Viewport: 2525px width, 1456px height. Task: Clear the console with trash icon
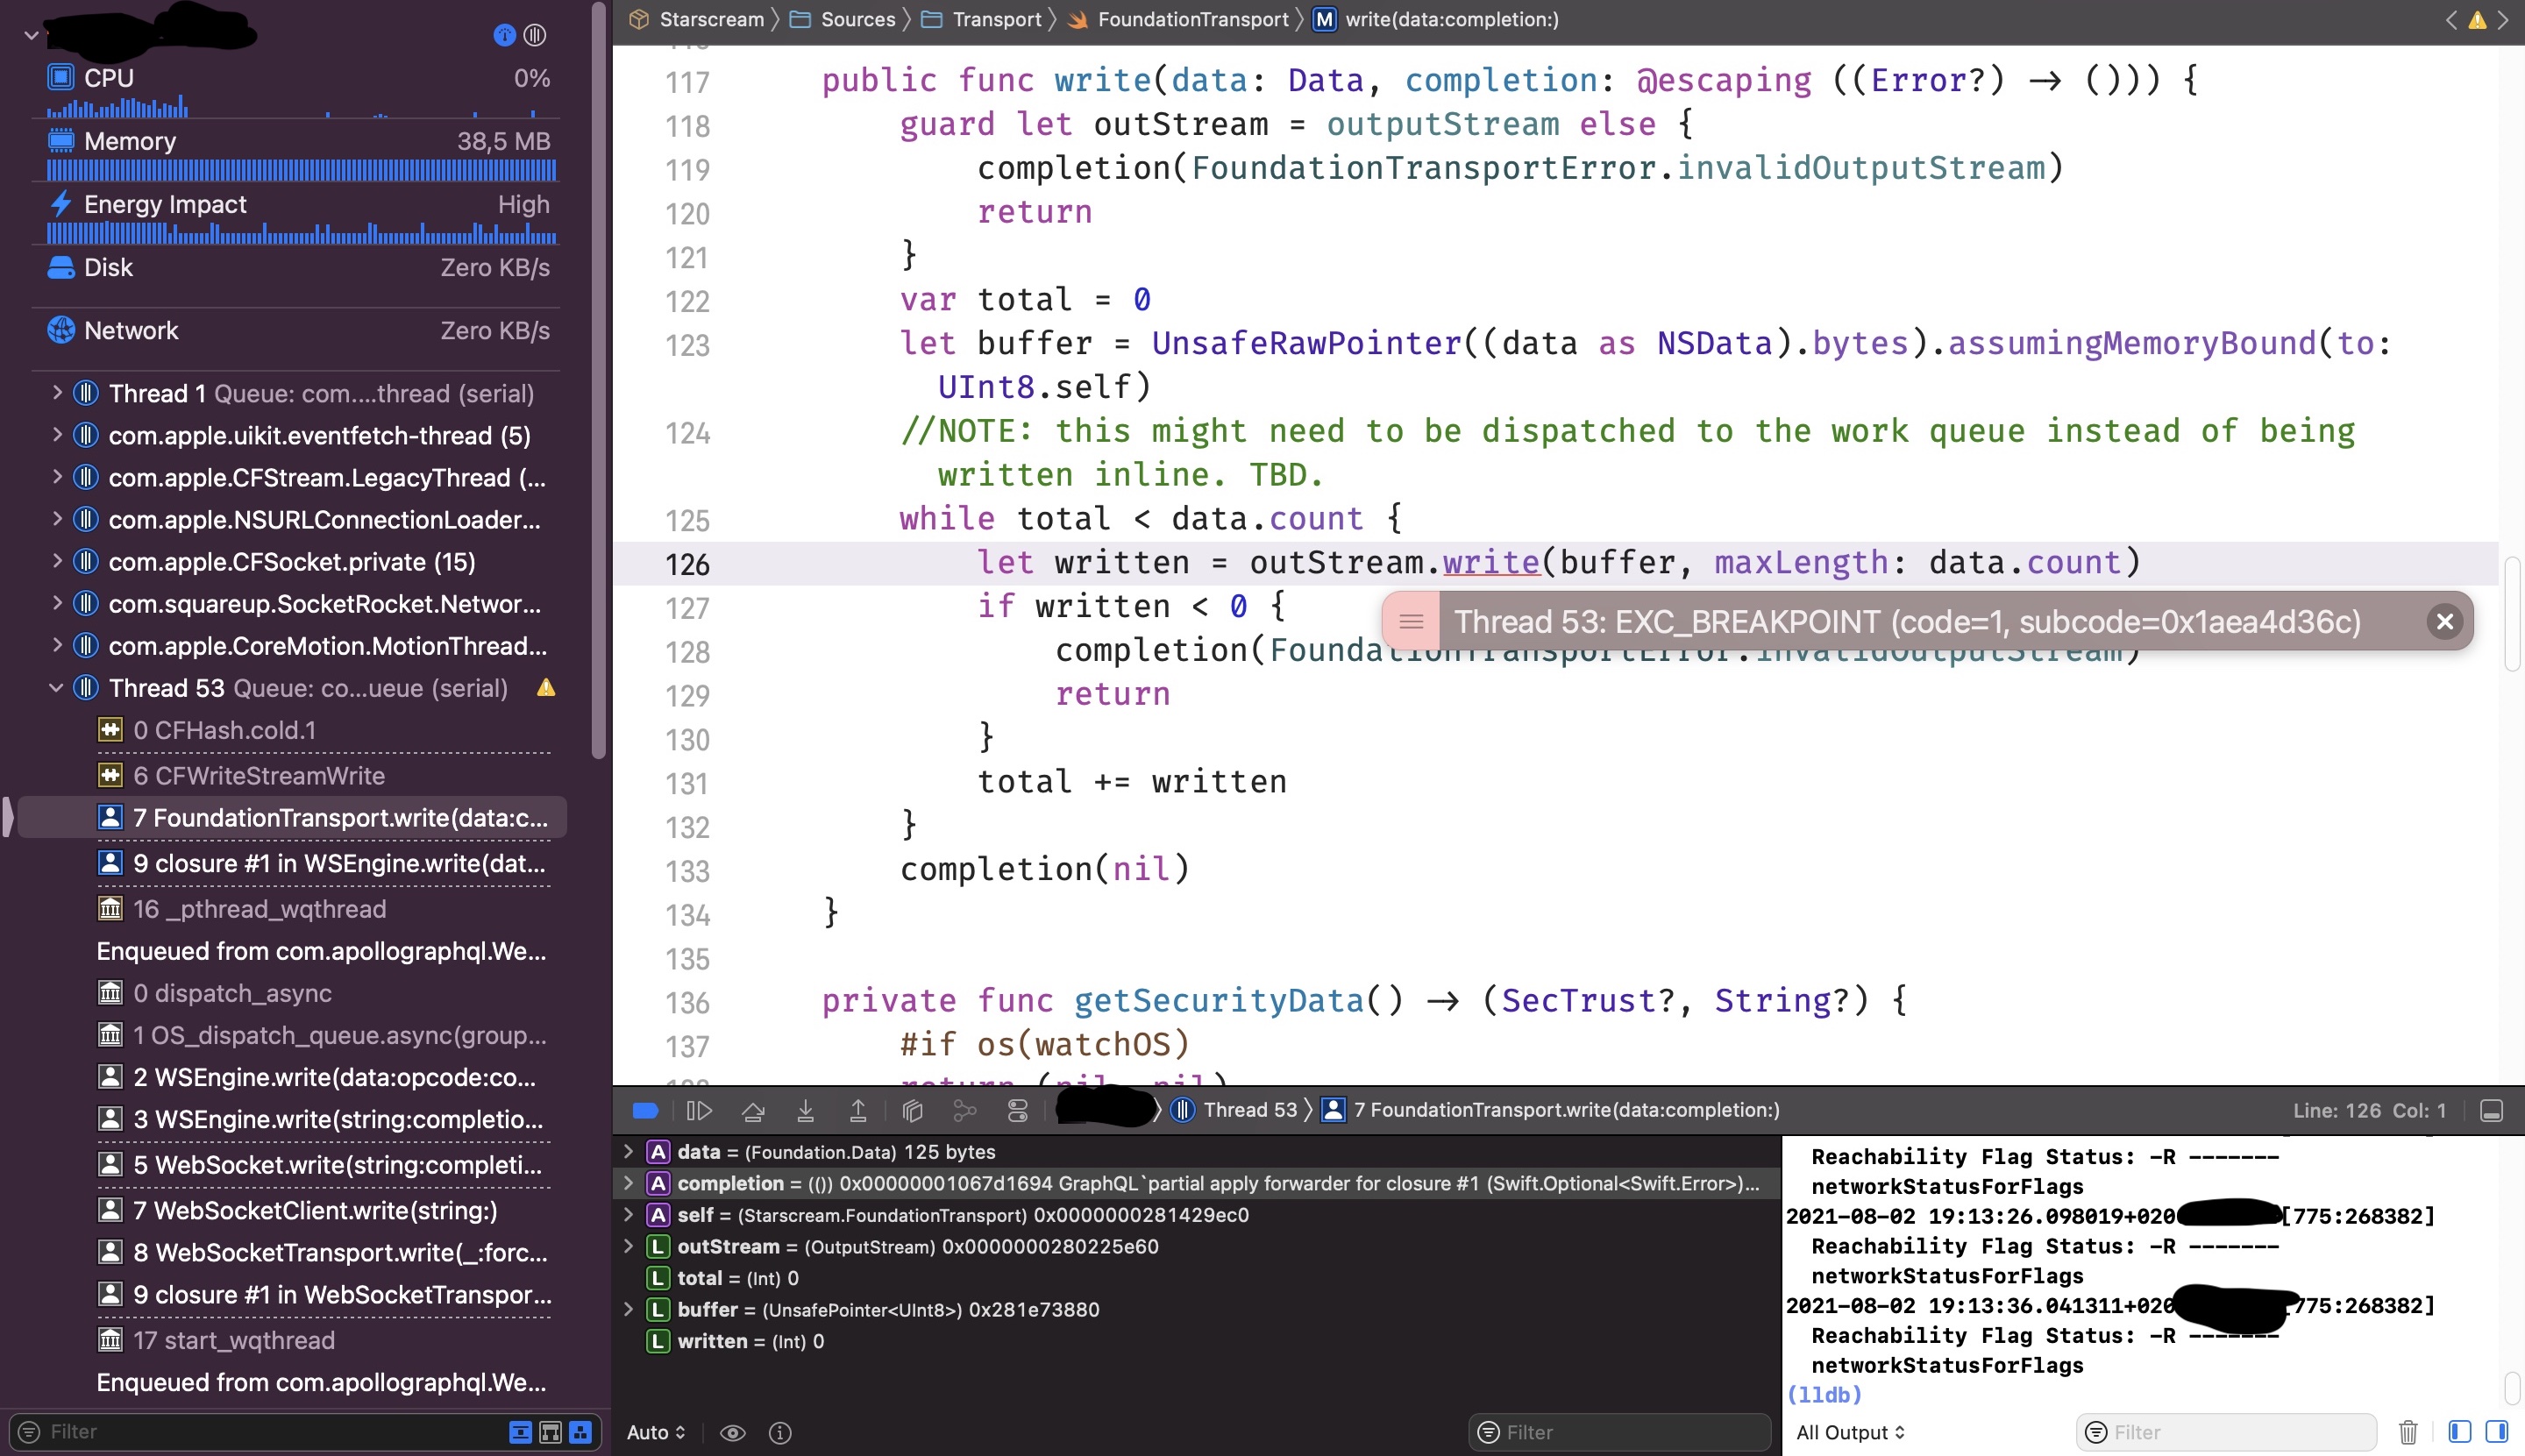coord(2407,1431)
